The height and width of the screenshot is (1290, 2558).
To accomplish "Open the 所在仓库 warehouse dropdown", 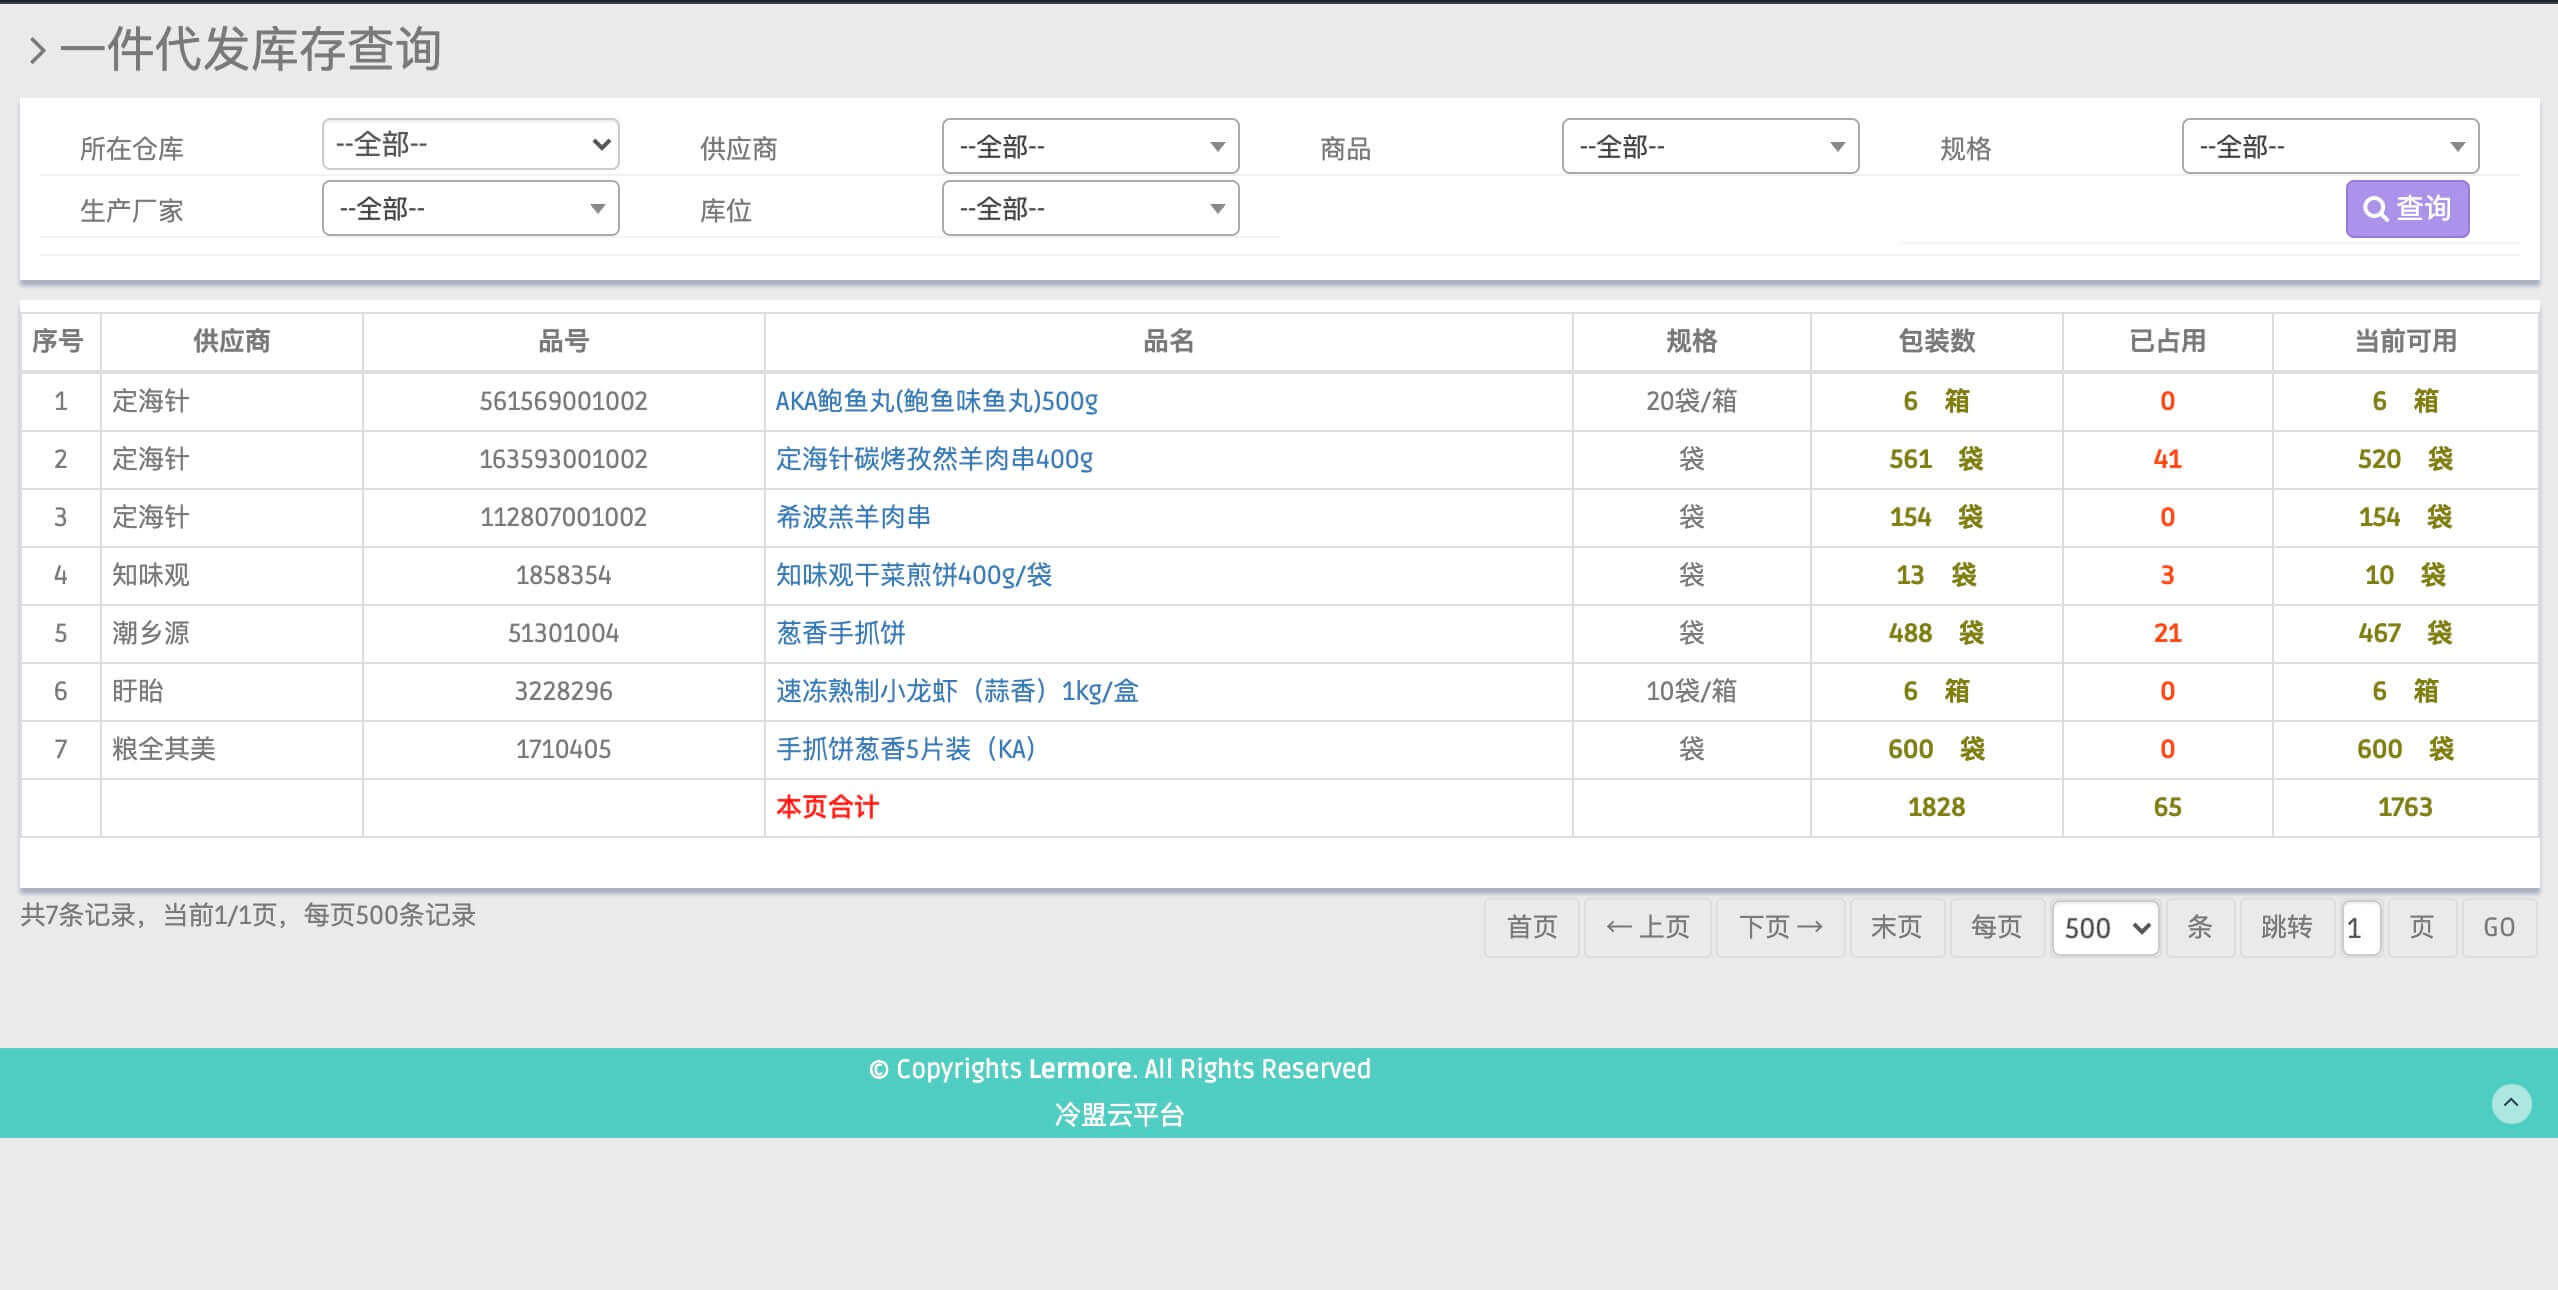I will pos(470,145).
